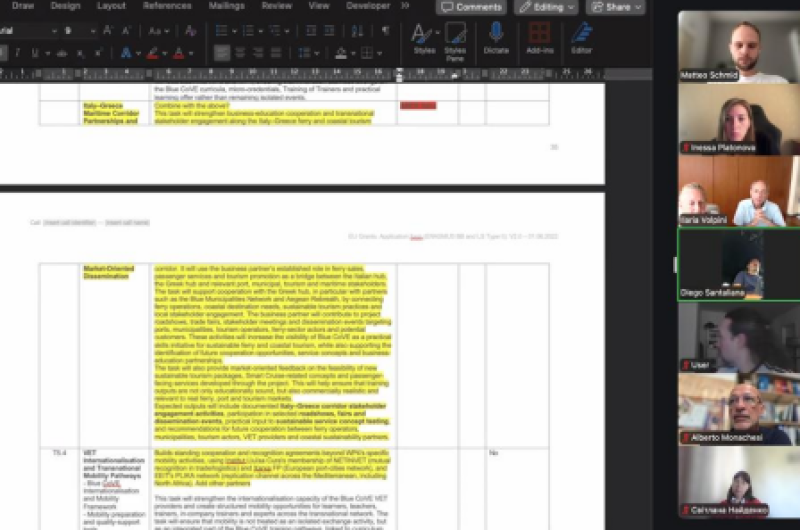Screen dimensions: 800x530
Task: Apply the red font color
Action: [179, 53]
